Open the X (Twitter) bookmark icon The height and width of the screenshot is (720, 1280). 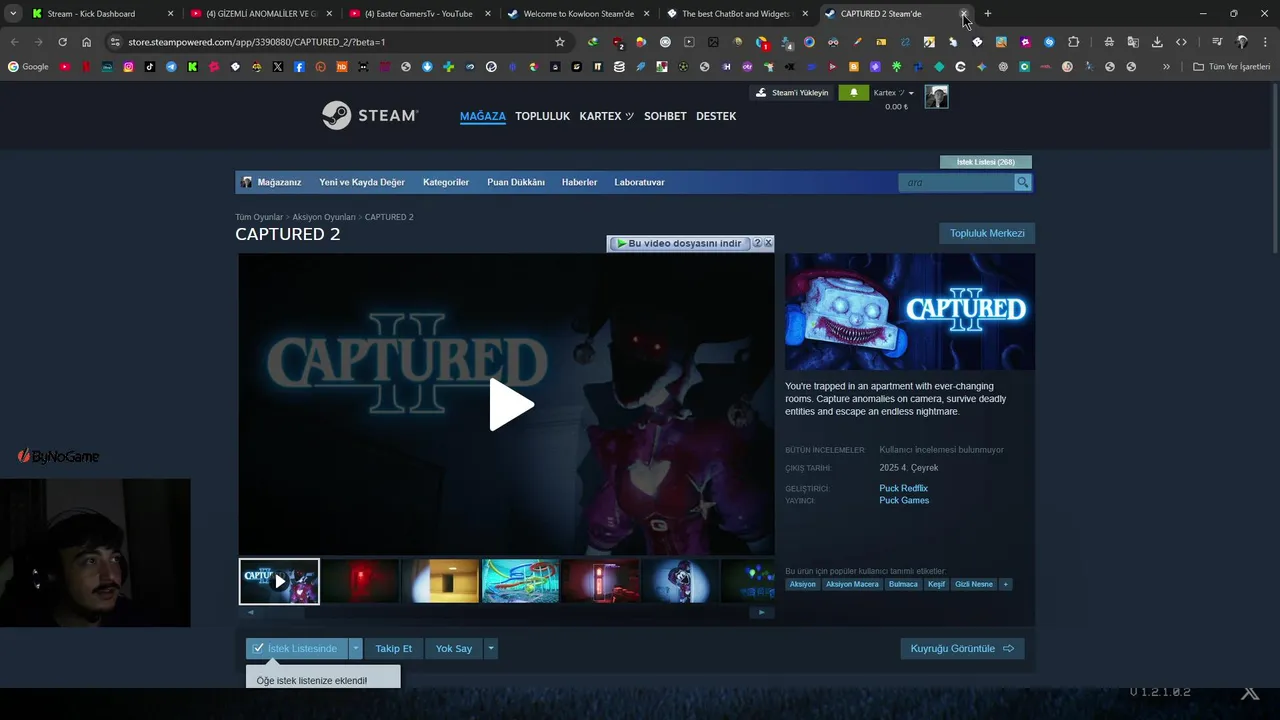coord(277,67)
